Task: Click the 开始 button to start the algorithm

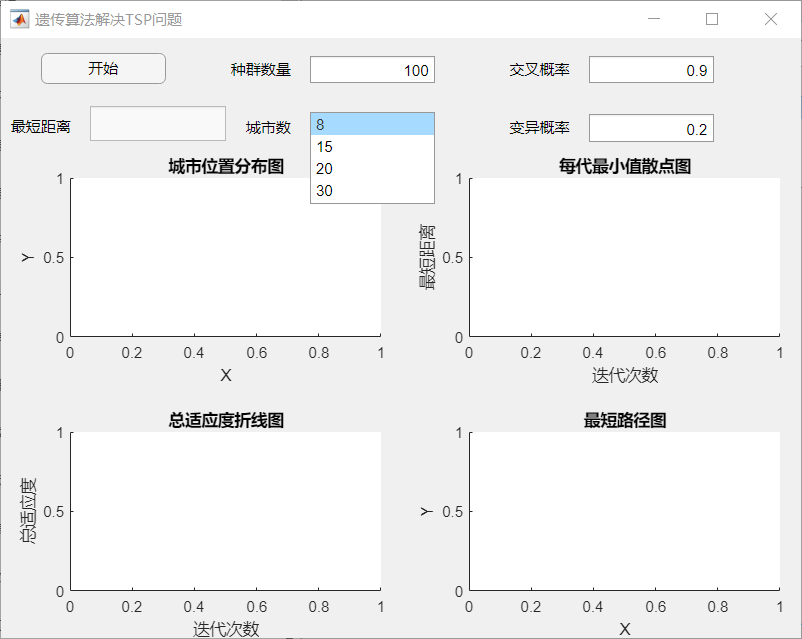Action: tap(103, 68)
